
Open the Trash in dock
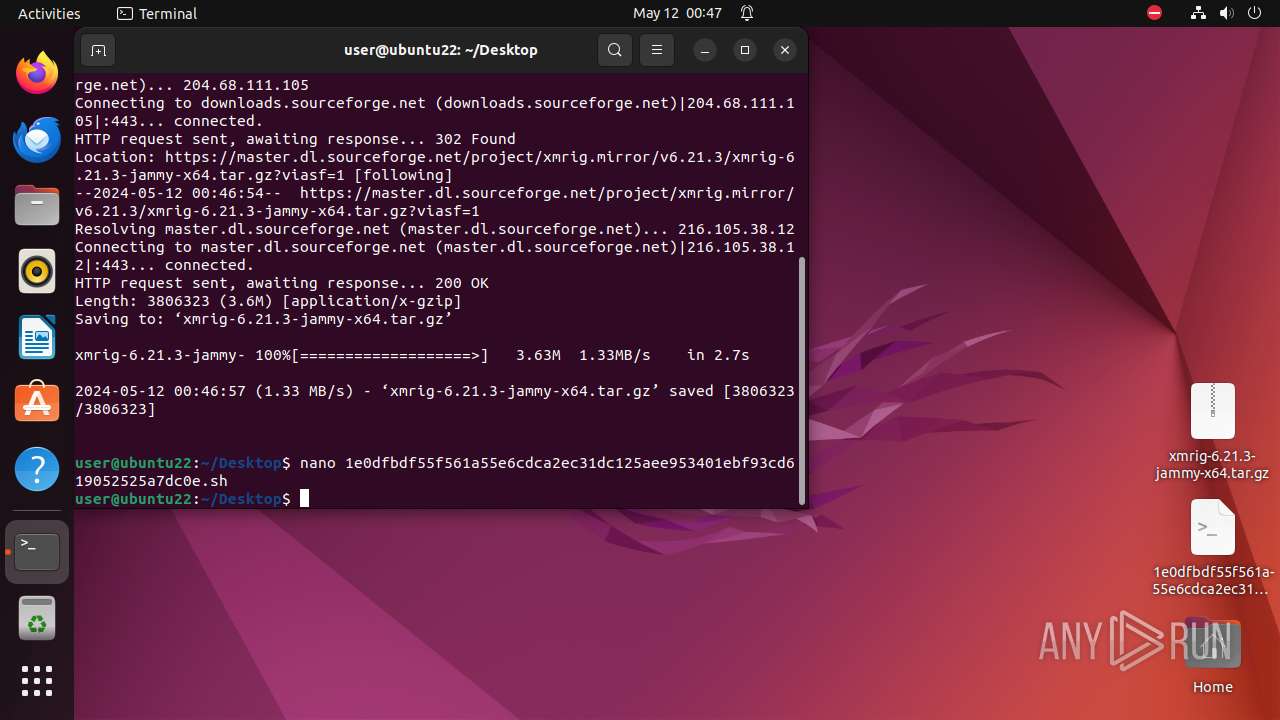click(x=37, y=617)
